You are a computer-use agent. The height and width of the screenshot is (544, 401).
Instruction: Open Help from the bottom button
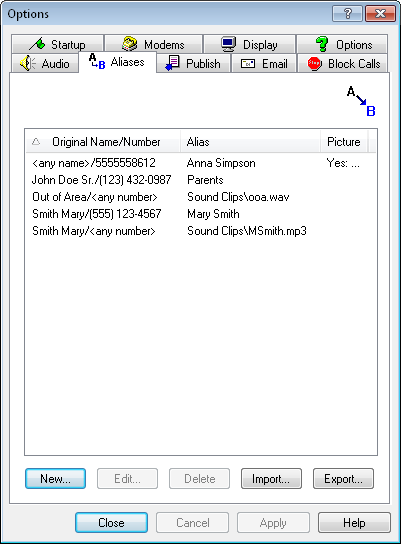pos(354,522)
